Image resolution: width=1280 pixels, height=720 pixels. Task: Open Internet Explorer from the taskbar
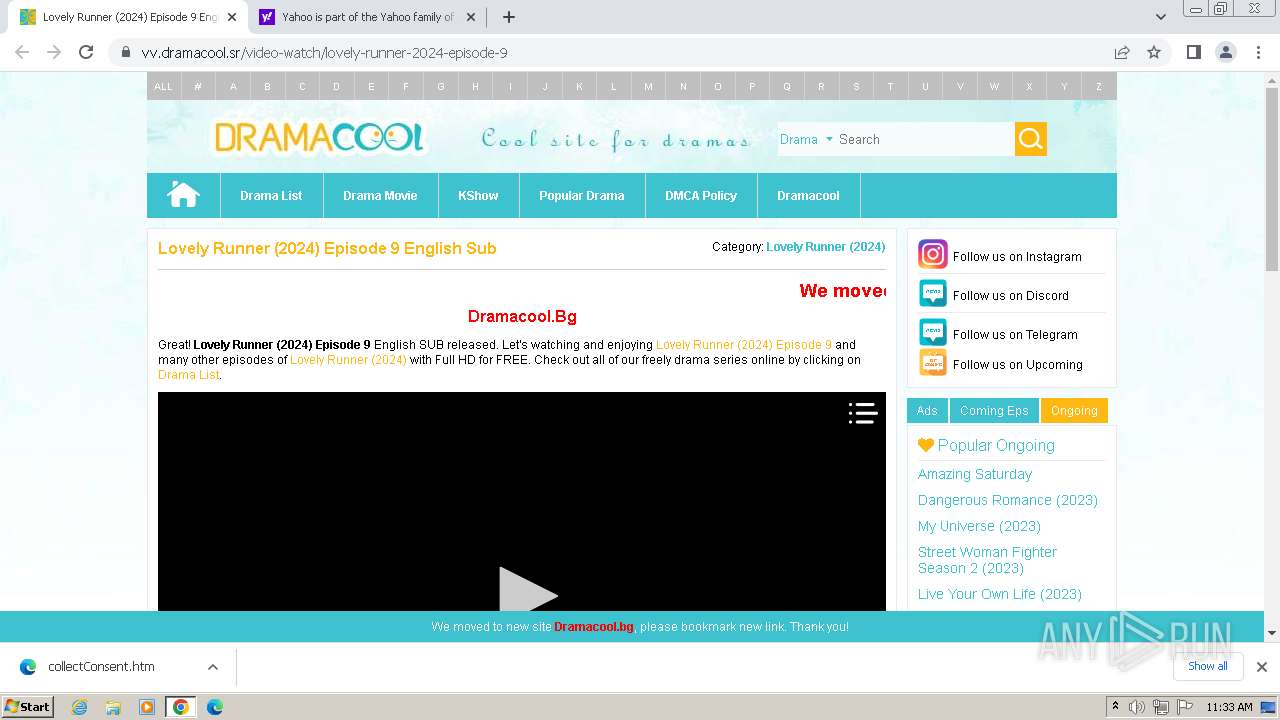point(79,707)
